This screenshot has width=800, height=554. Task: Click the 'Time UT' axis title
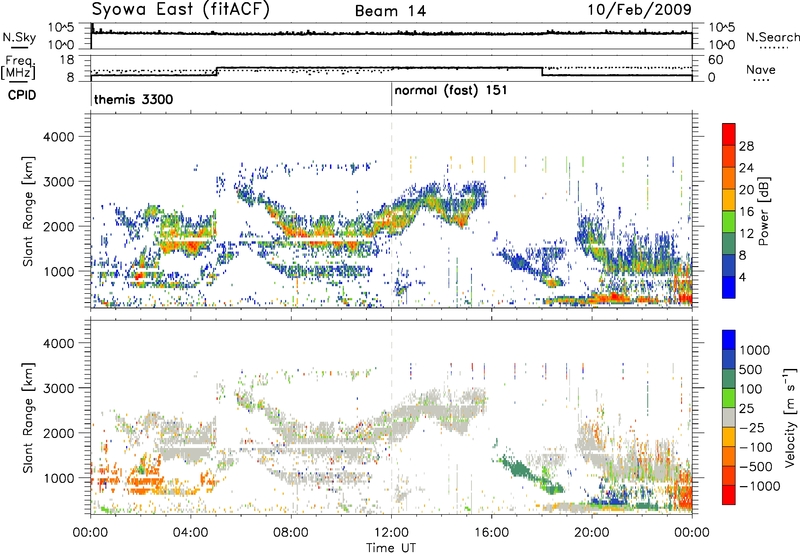tap(391, 548)
